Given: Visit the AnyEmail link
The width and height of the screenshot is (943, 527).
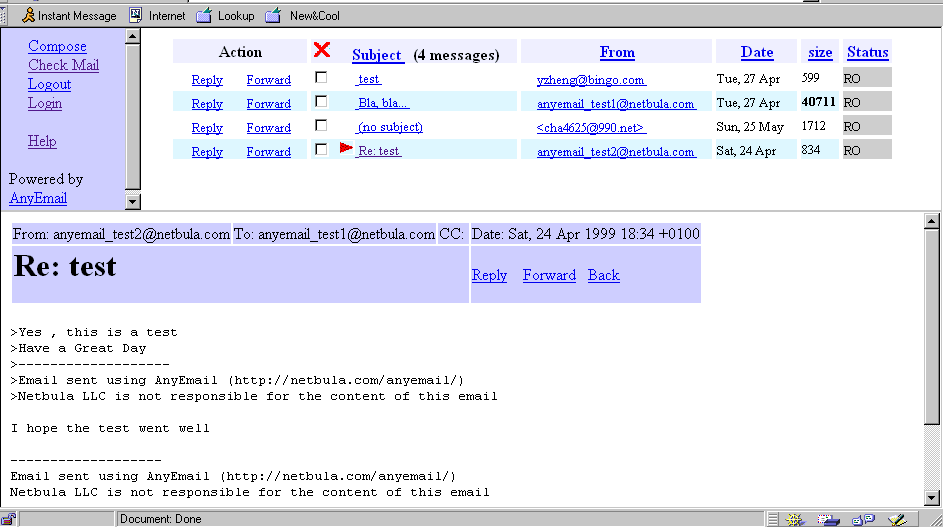Looking at the screenshot, I should pos(38,198).
